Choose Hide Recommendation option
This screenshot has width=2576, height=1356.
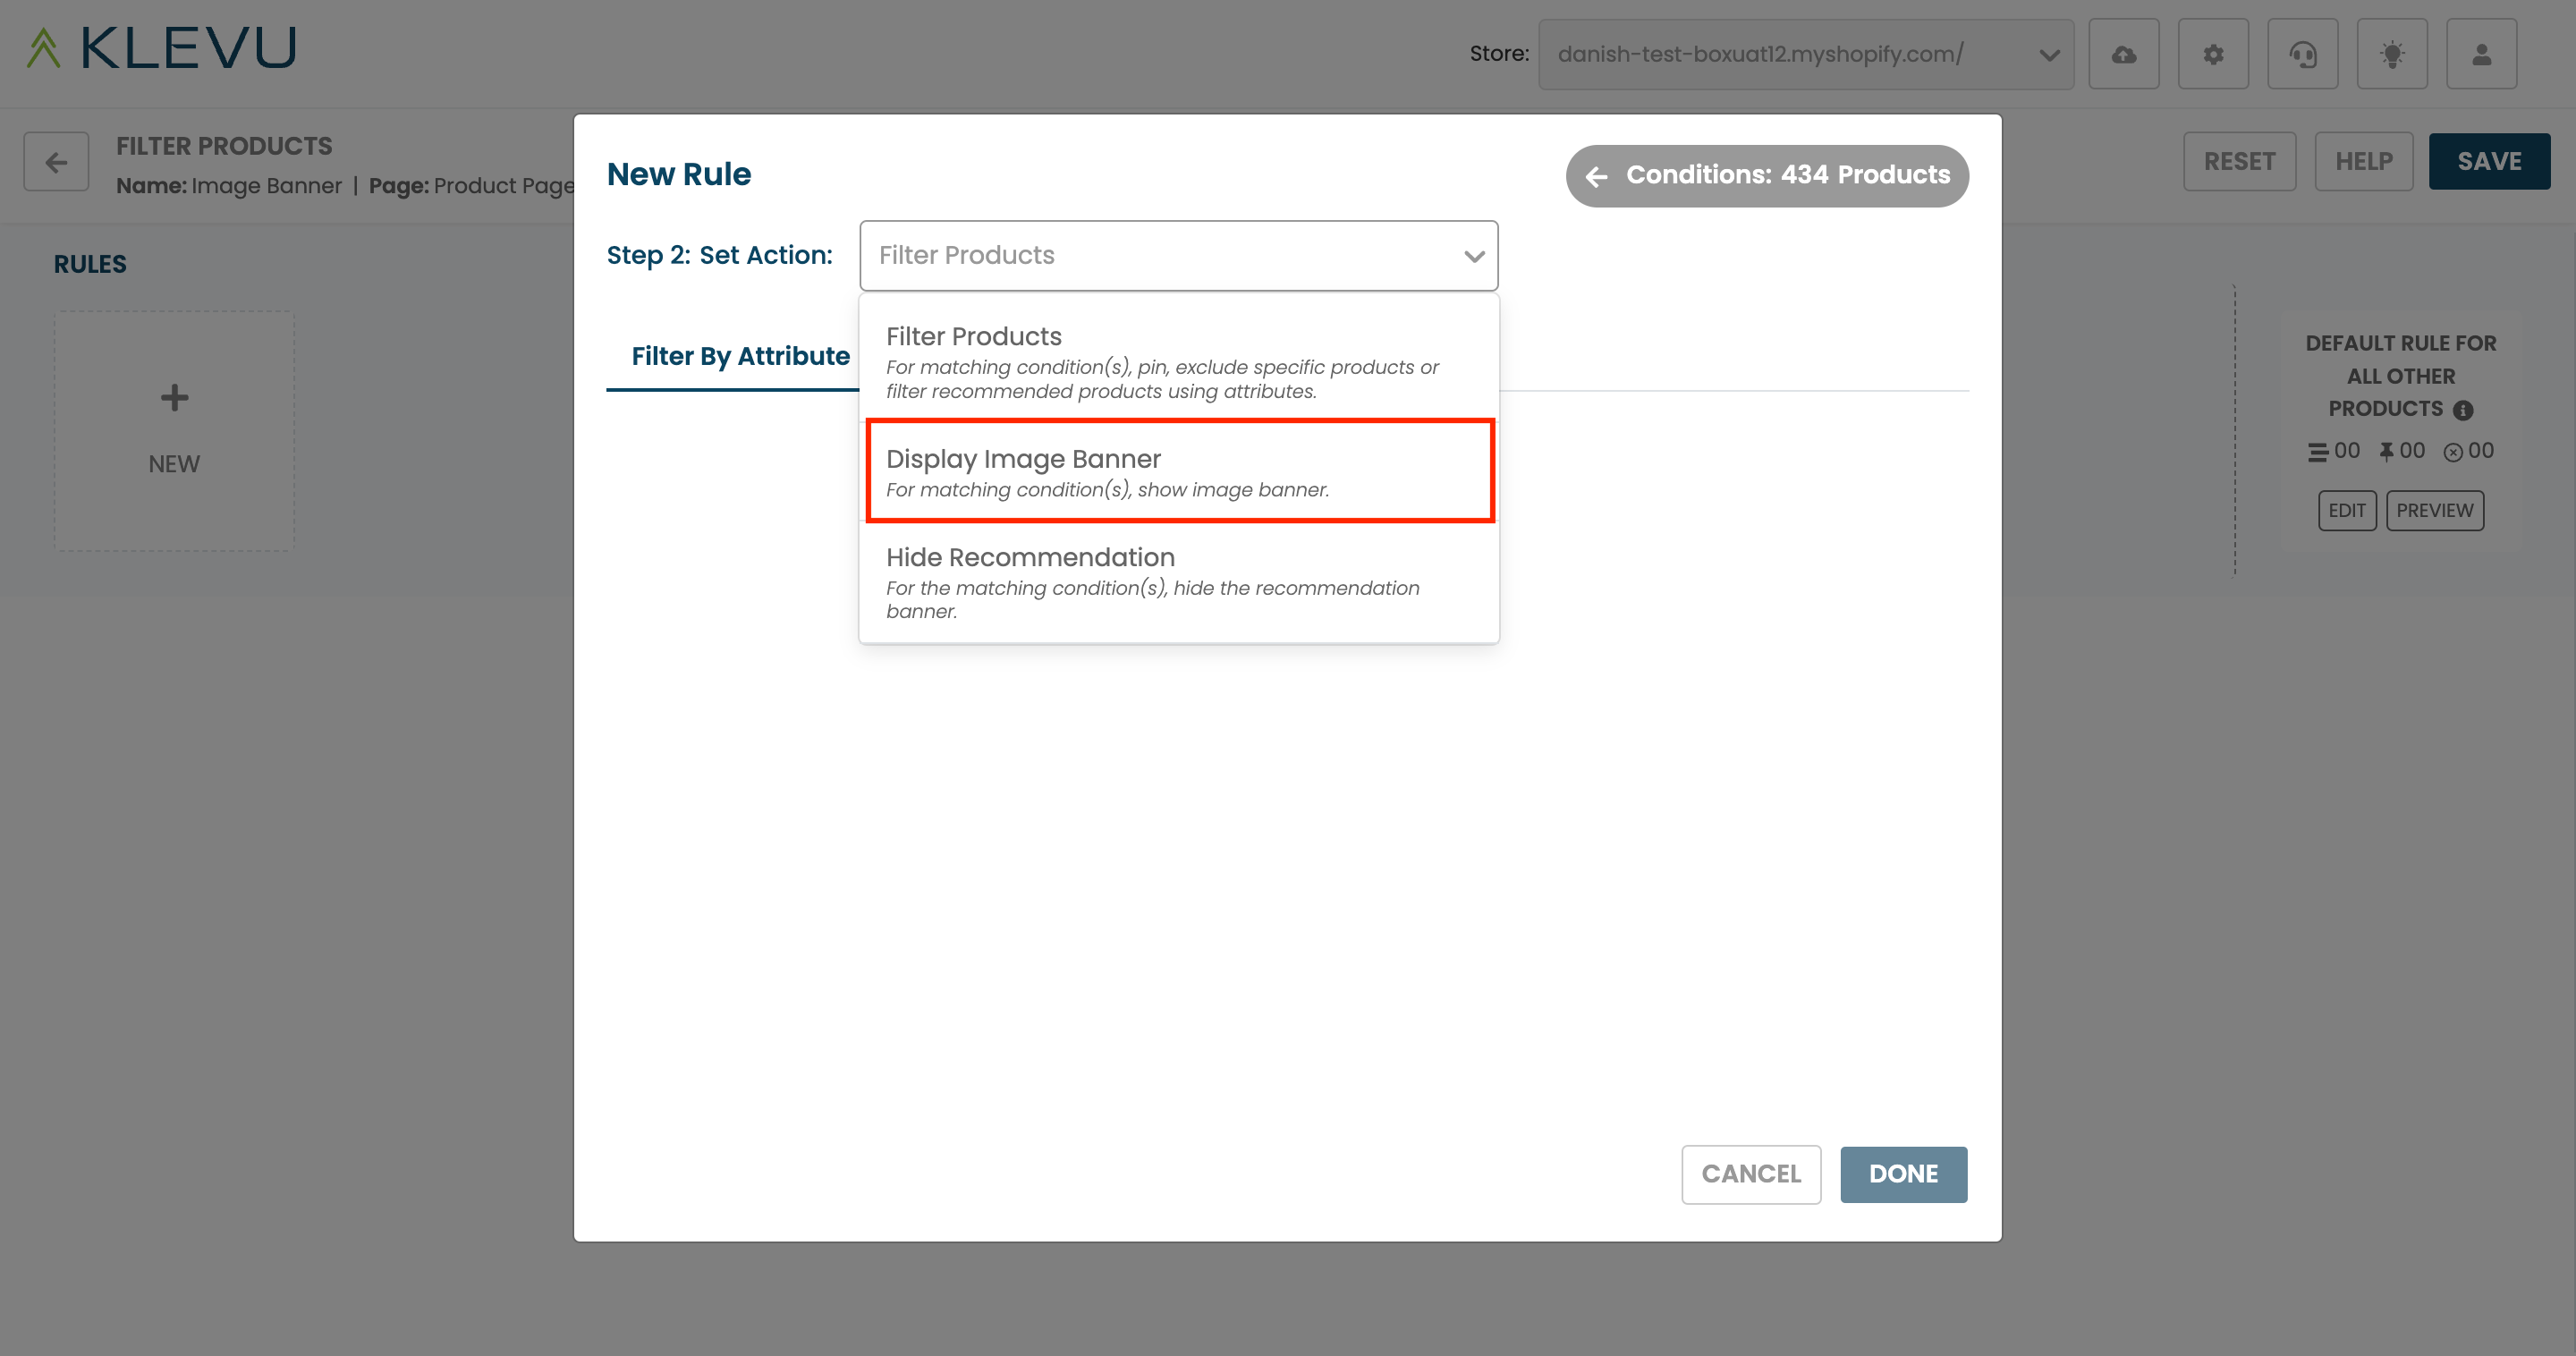point(1178,582)
